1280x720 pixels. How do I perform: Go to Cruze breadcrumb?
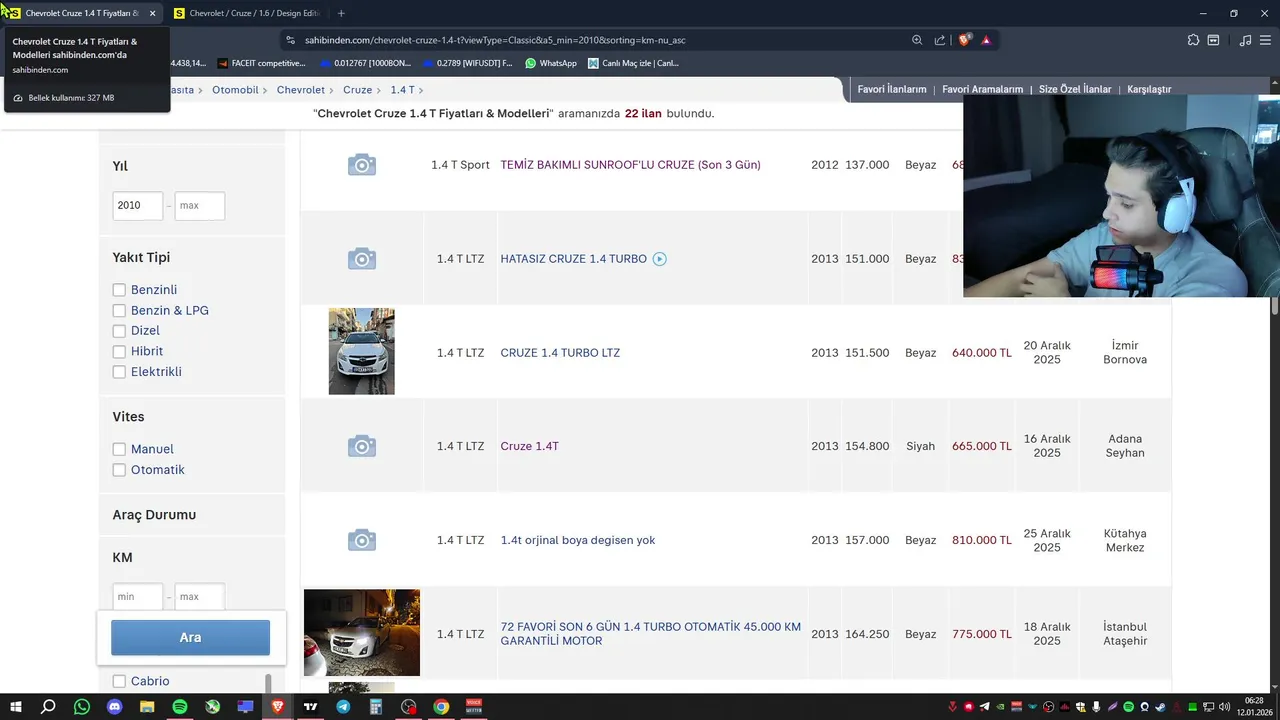click(x=357, y=90)
